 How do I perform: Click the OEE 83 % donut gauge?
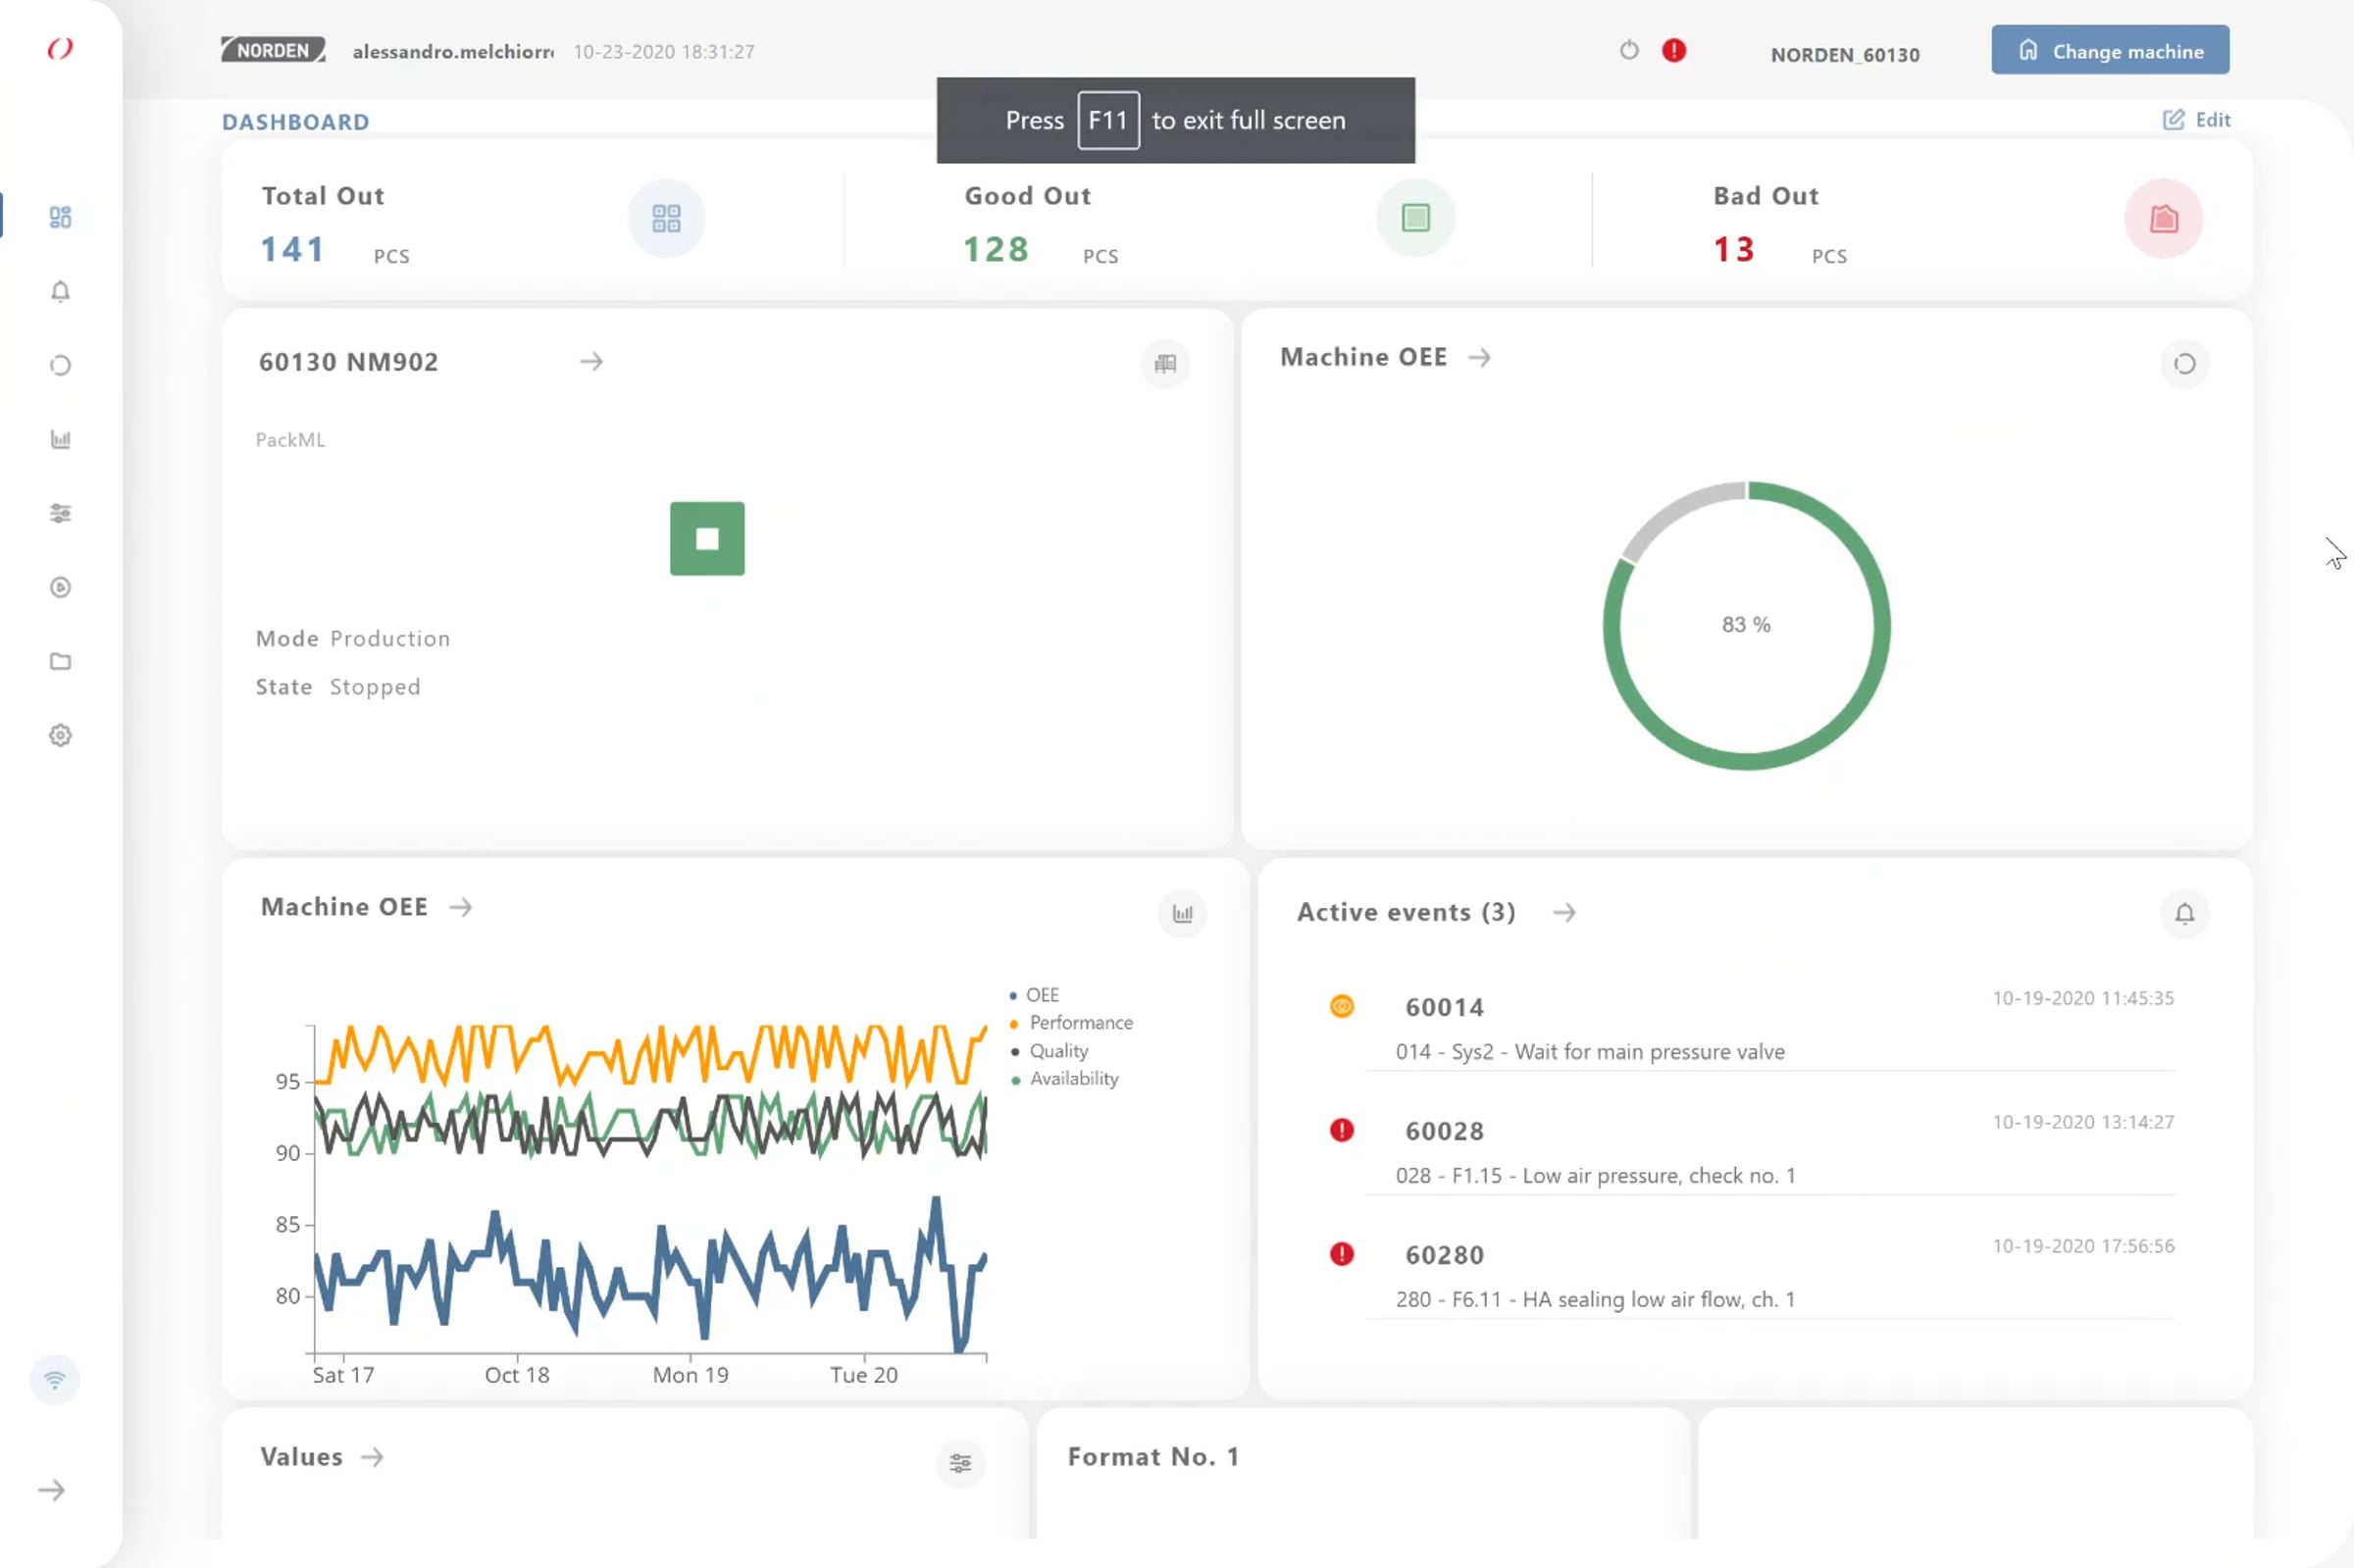pyautogui.click(x=1745, y=625)
